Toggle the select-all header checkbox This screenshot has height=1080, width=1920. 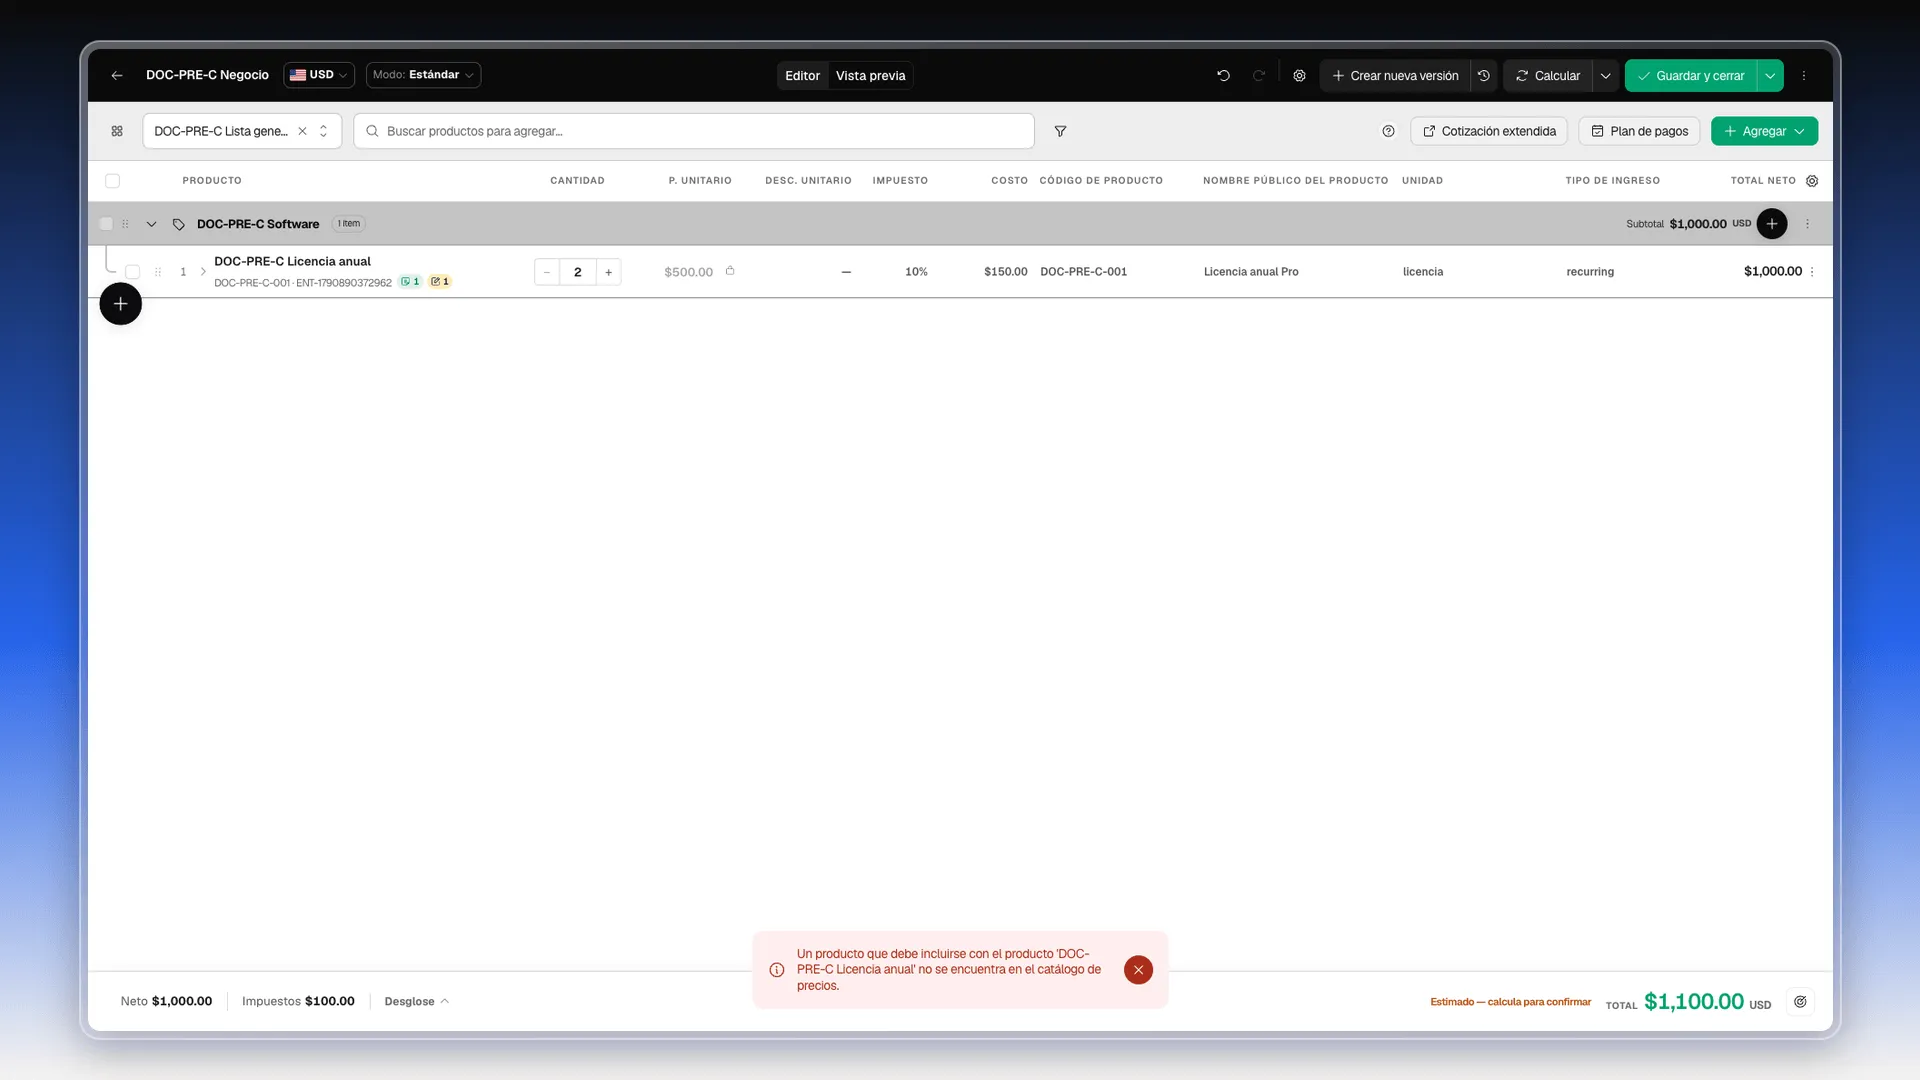pos(112,181)
